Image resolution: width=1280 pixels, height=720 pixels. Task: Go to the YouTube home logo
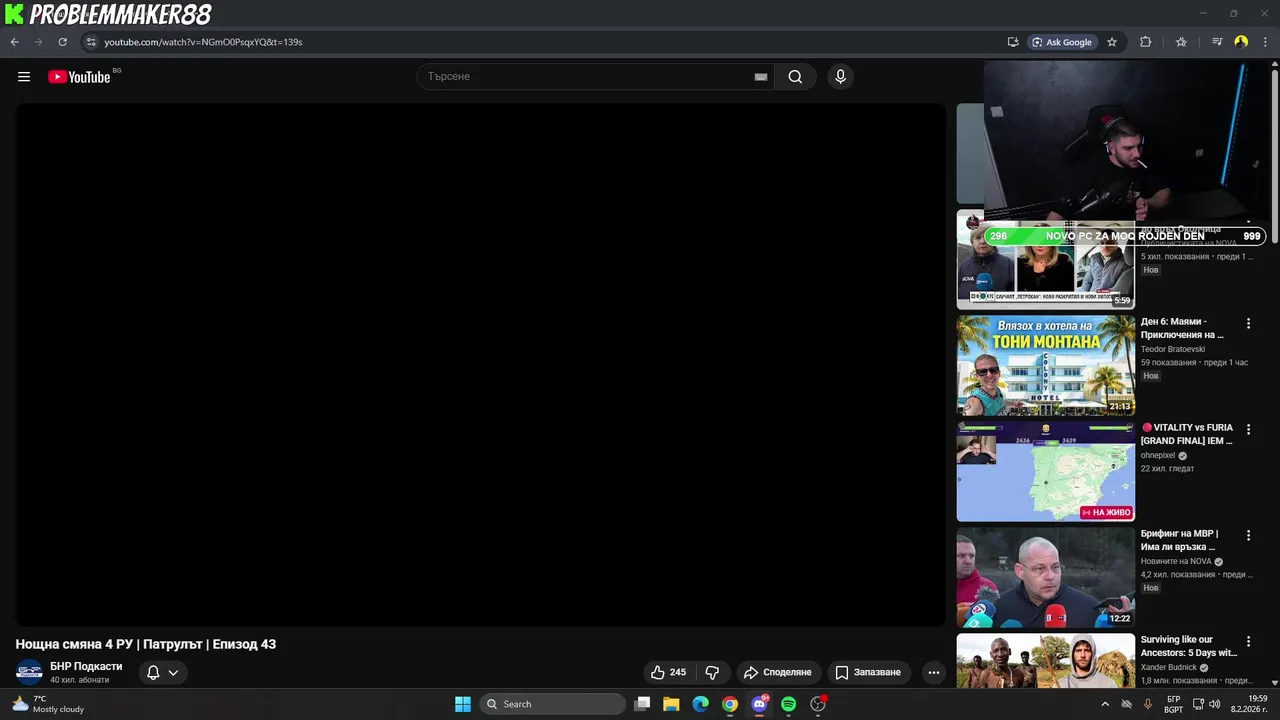(79, 77)
